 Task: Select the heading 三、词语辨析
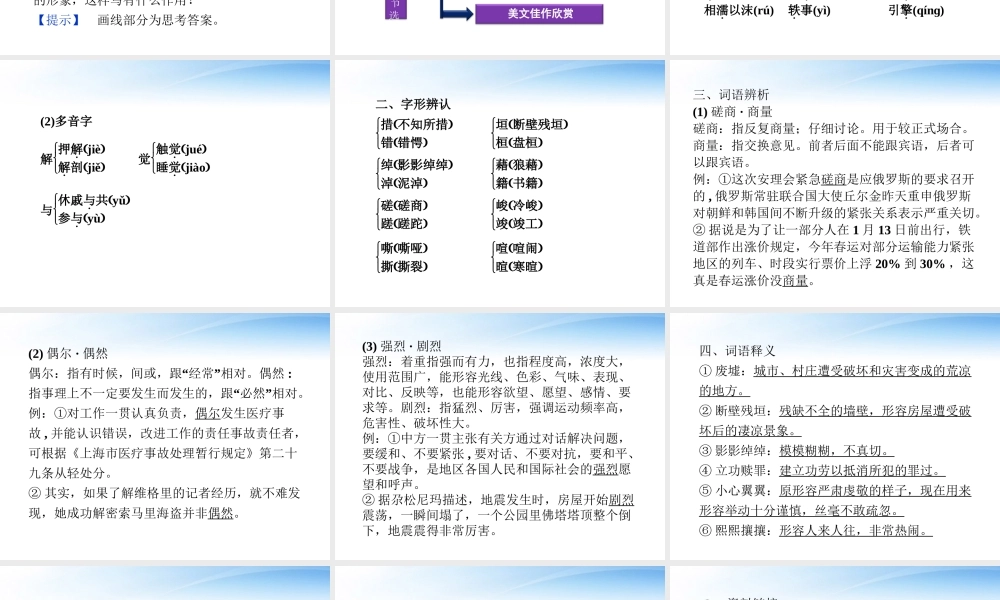[x=731, y=94]
